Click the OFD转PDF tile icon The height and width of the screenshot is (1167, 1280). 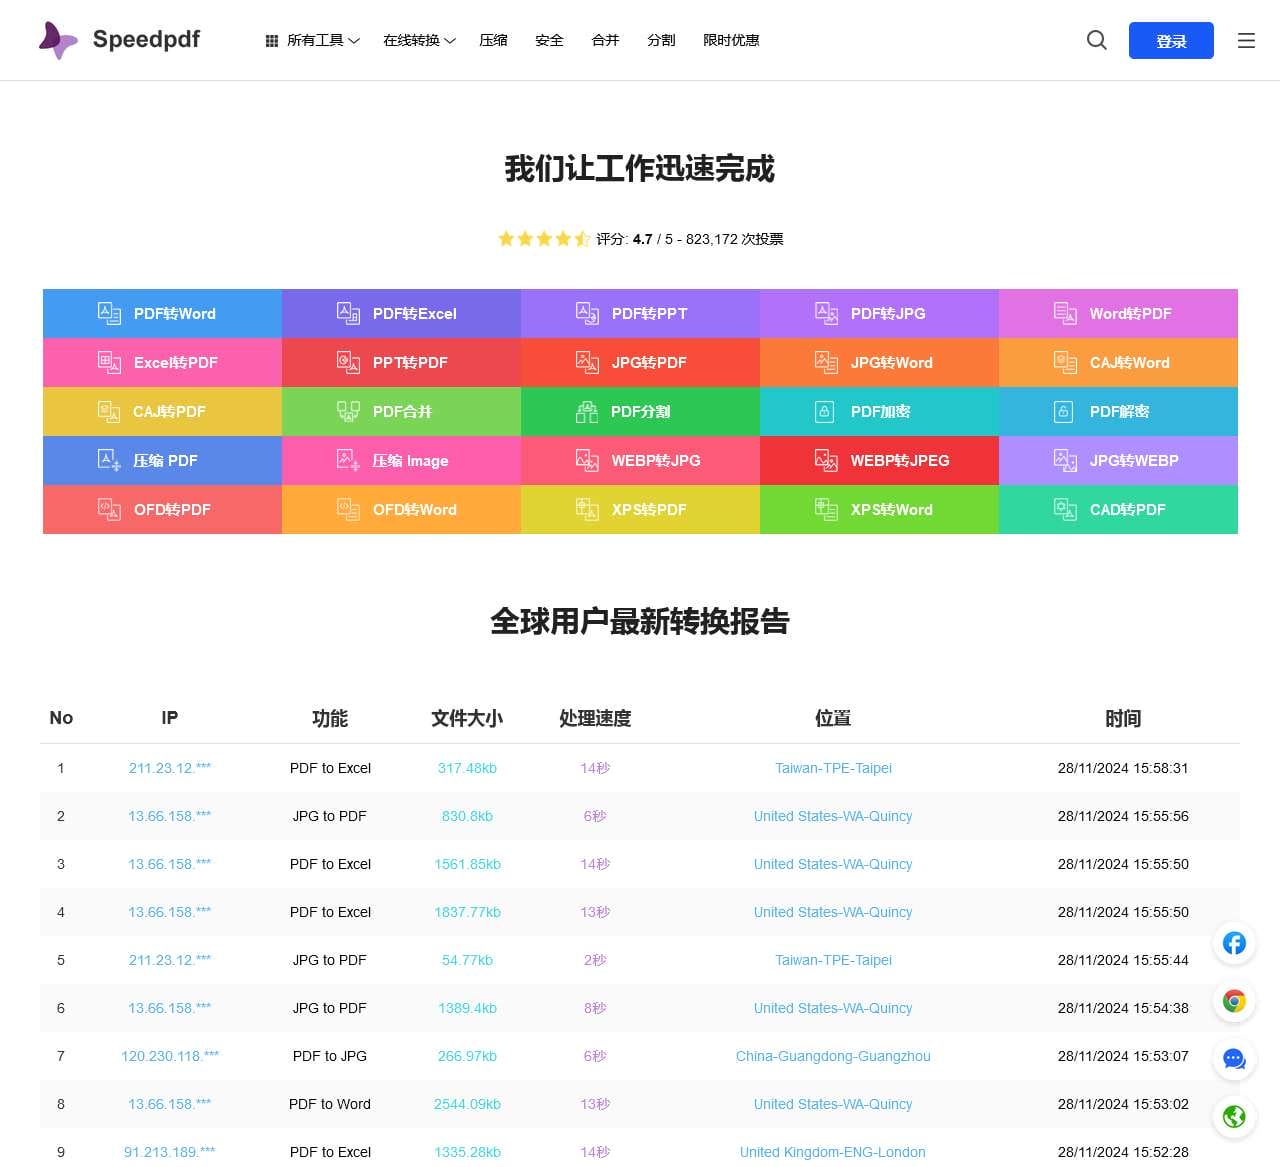pyautogui.click(x=109, y=509)
